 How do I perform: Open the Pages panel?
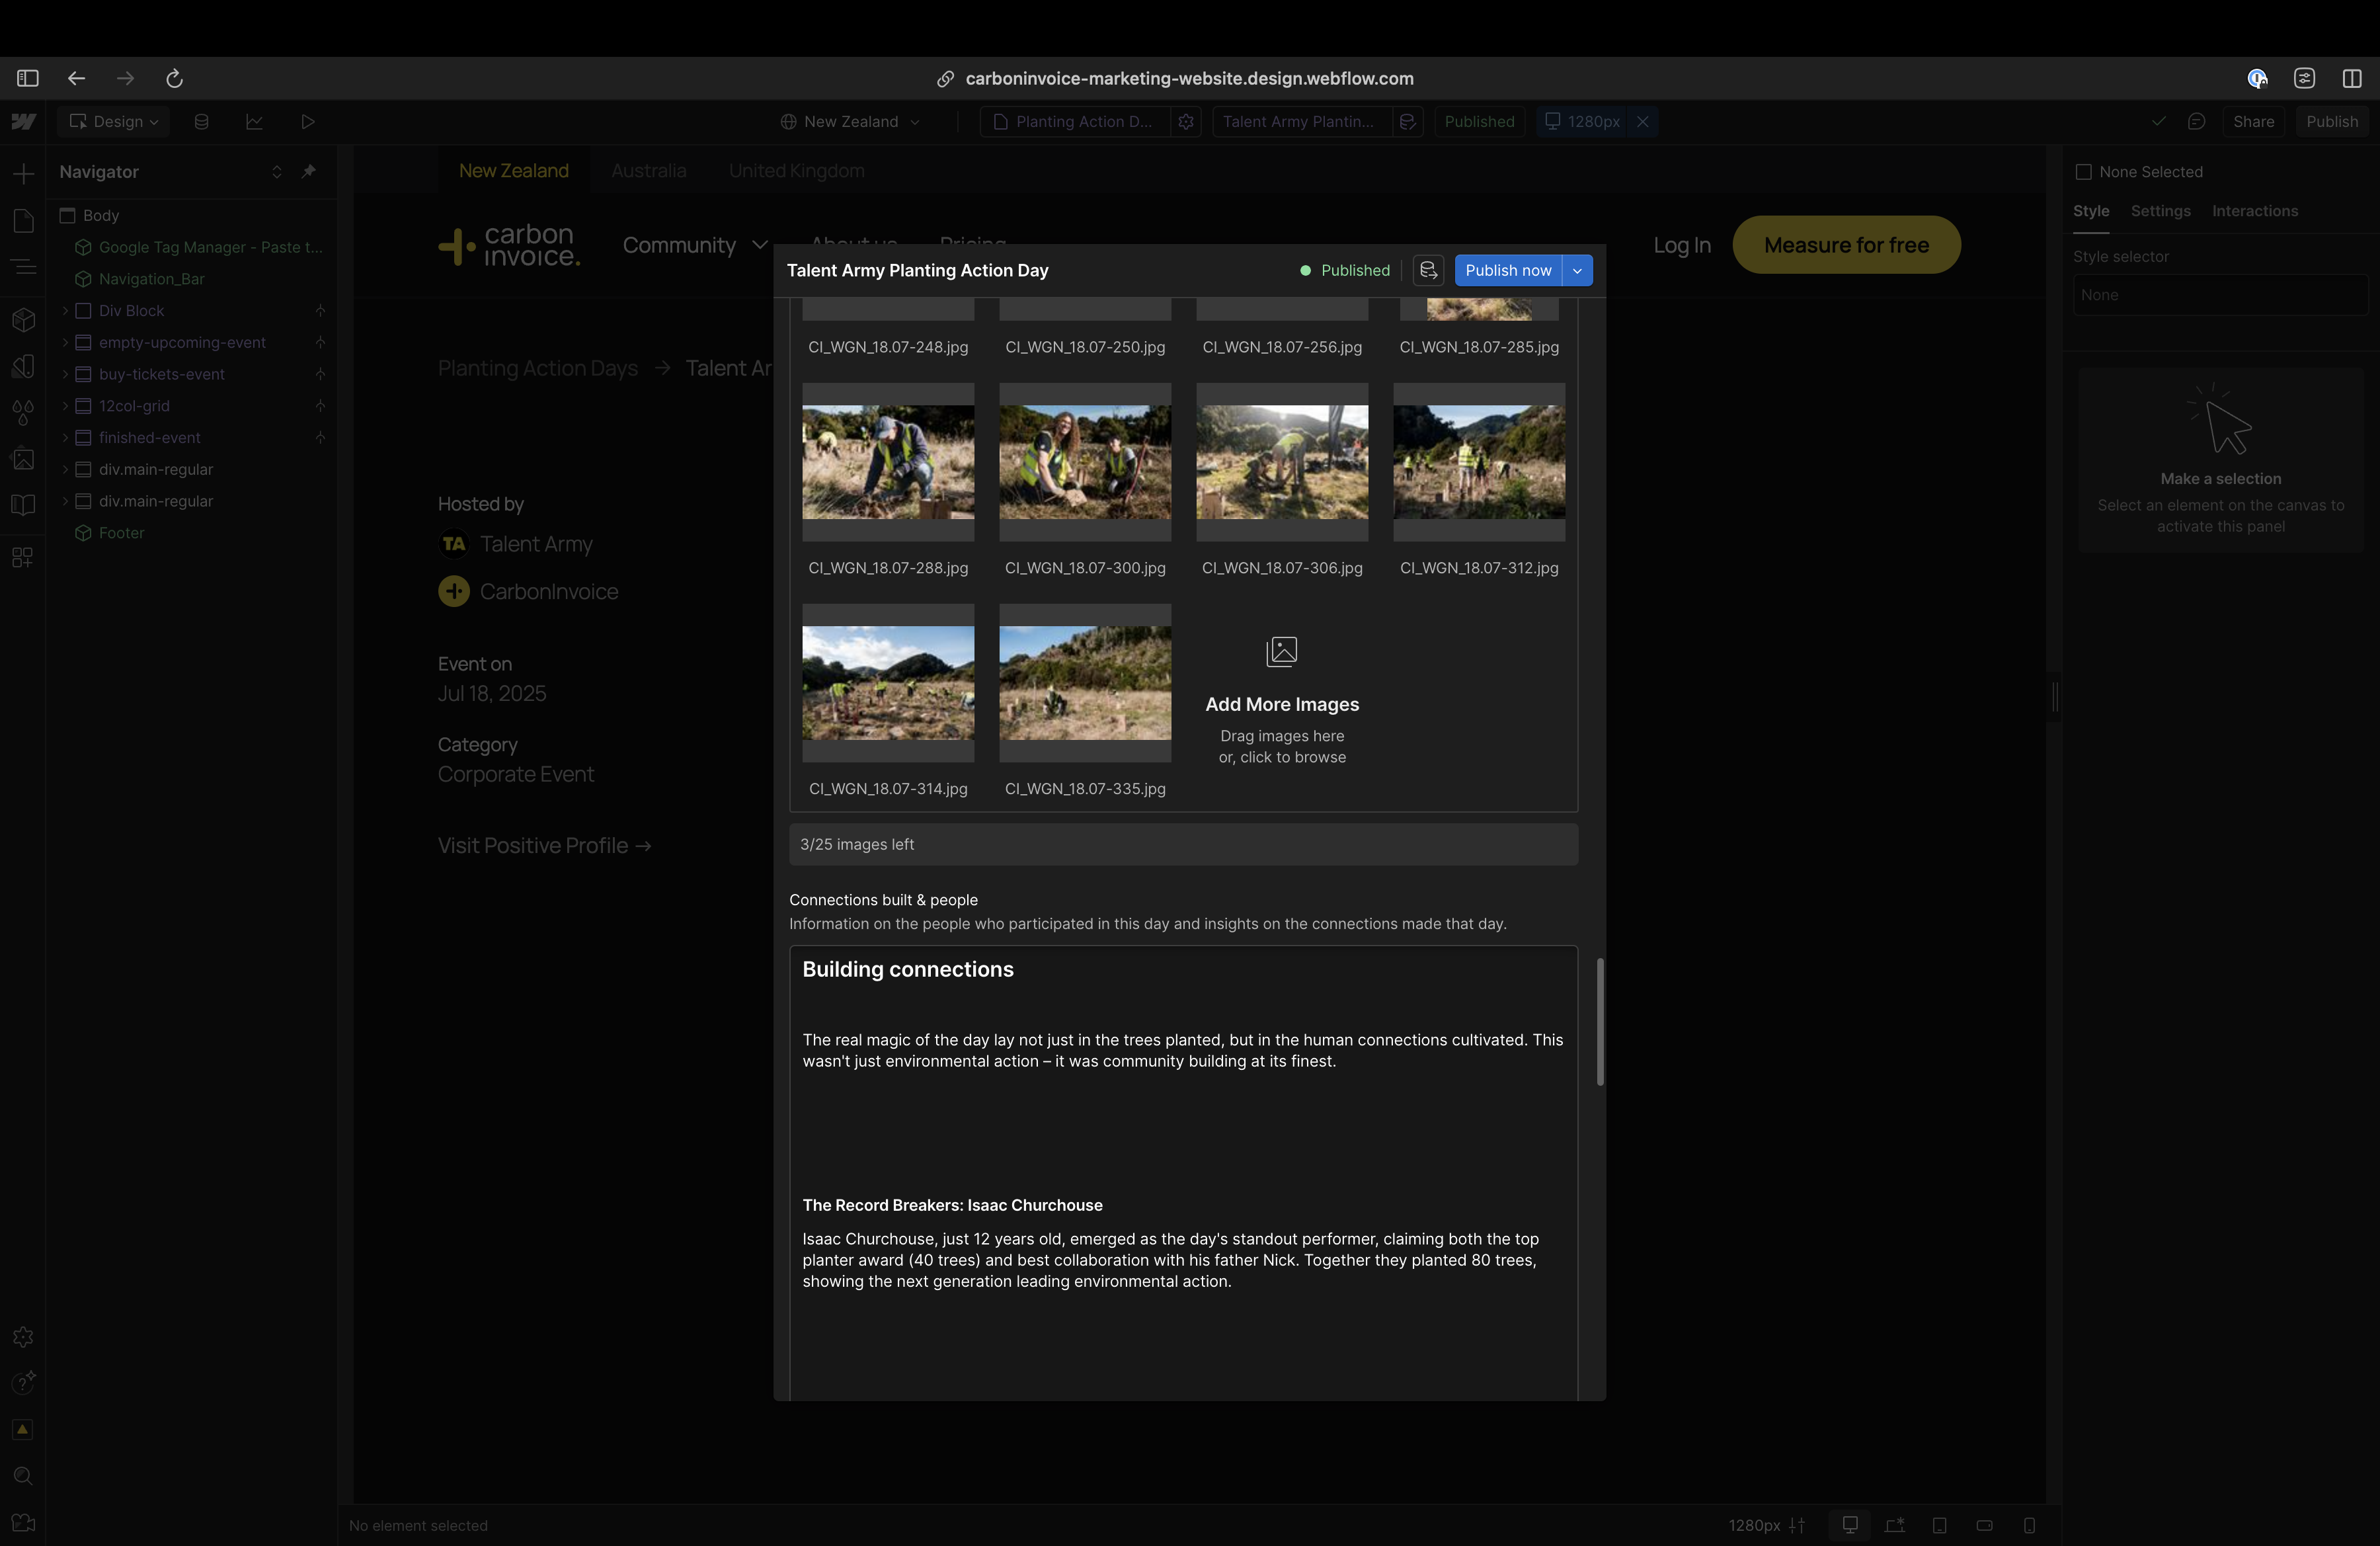pyautogui.click(x=23, y=220)
